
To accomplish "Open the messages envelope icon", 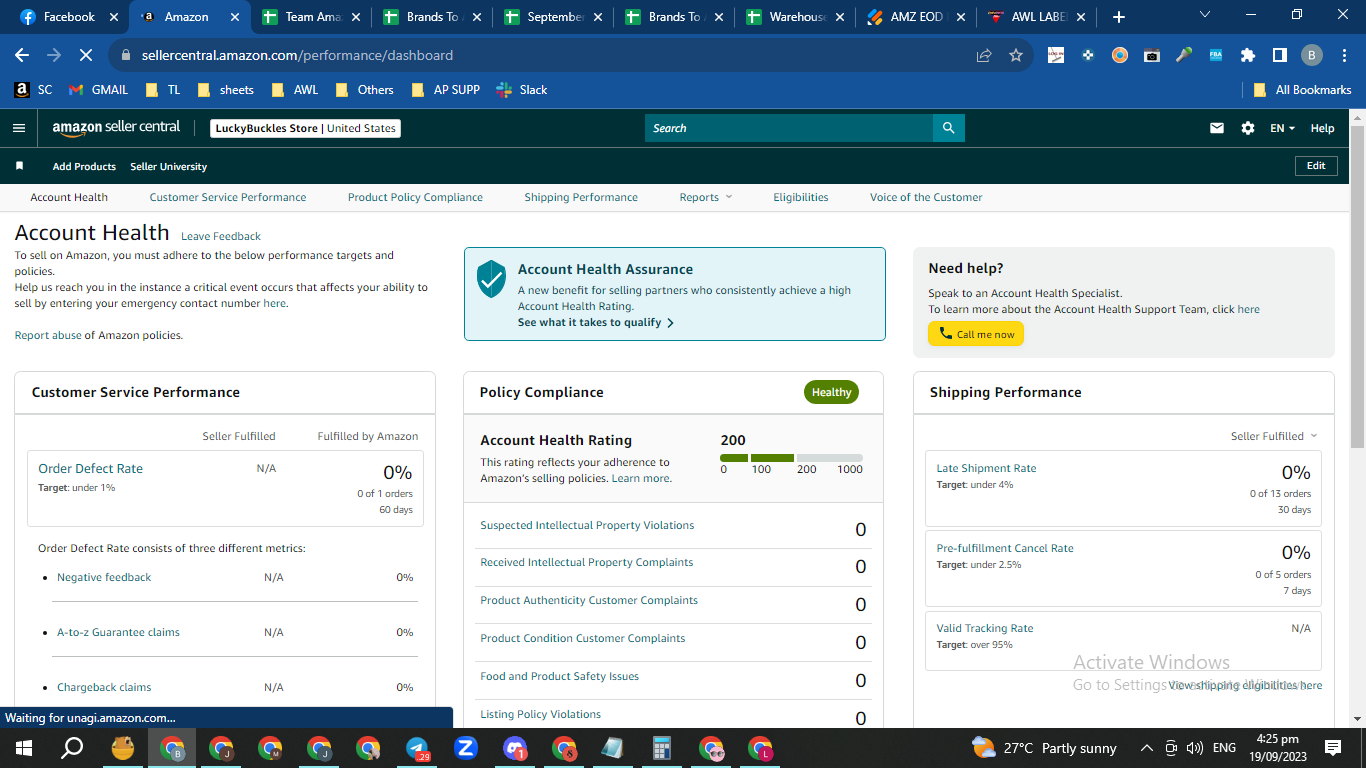I will click(x=1217, y=128).
